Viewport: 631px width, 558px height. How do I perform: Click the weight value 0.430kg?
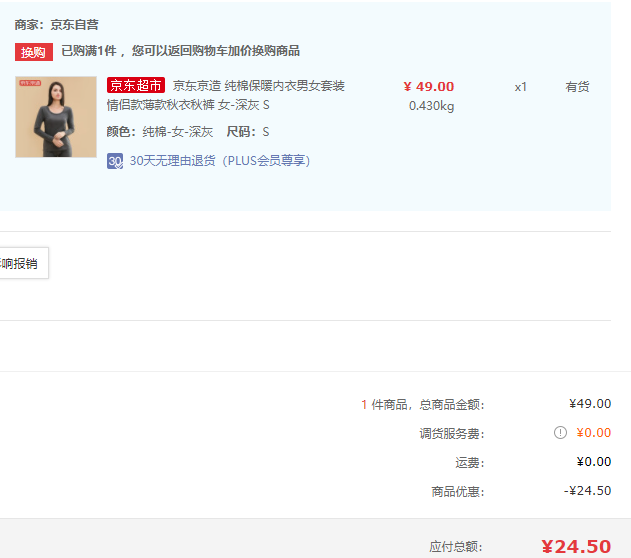pyautogui.click(x=431, y=106)
